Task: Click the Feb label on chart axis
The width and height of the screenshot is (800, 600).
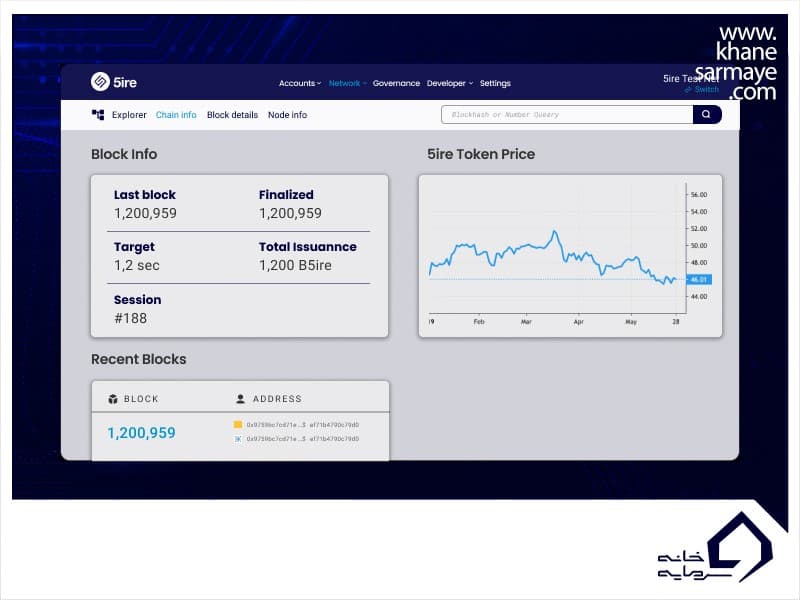Action: 479,322
